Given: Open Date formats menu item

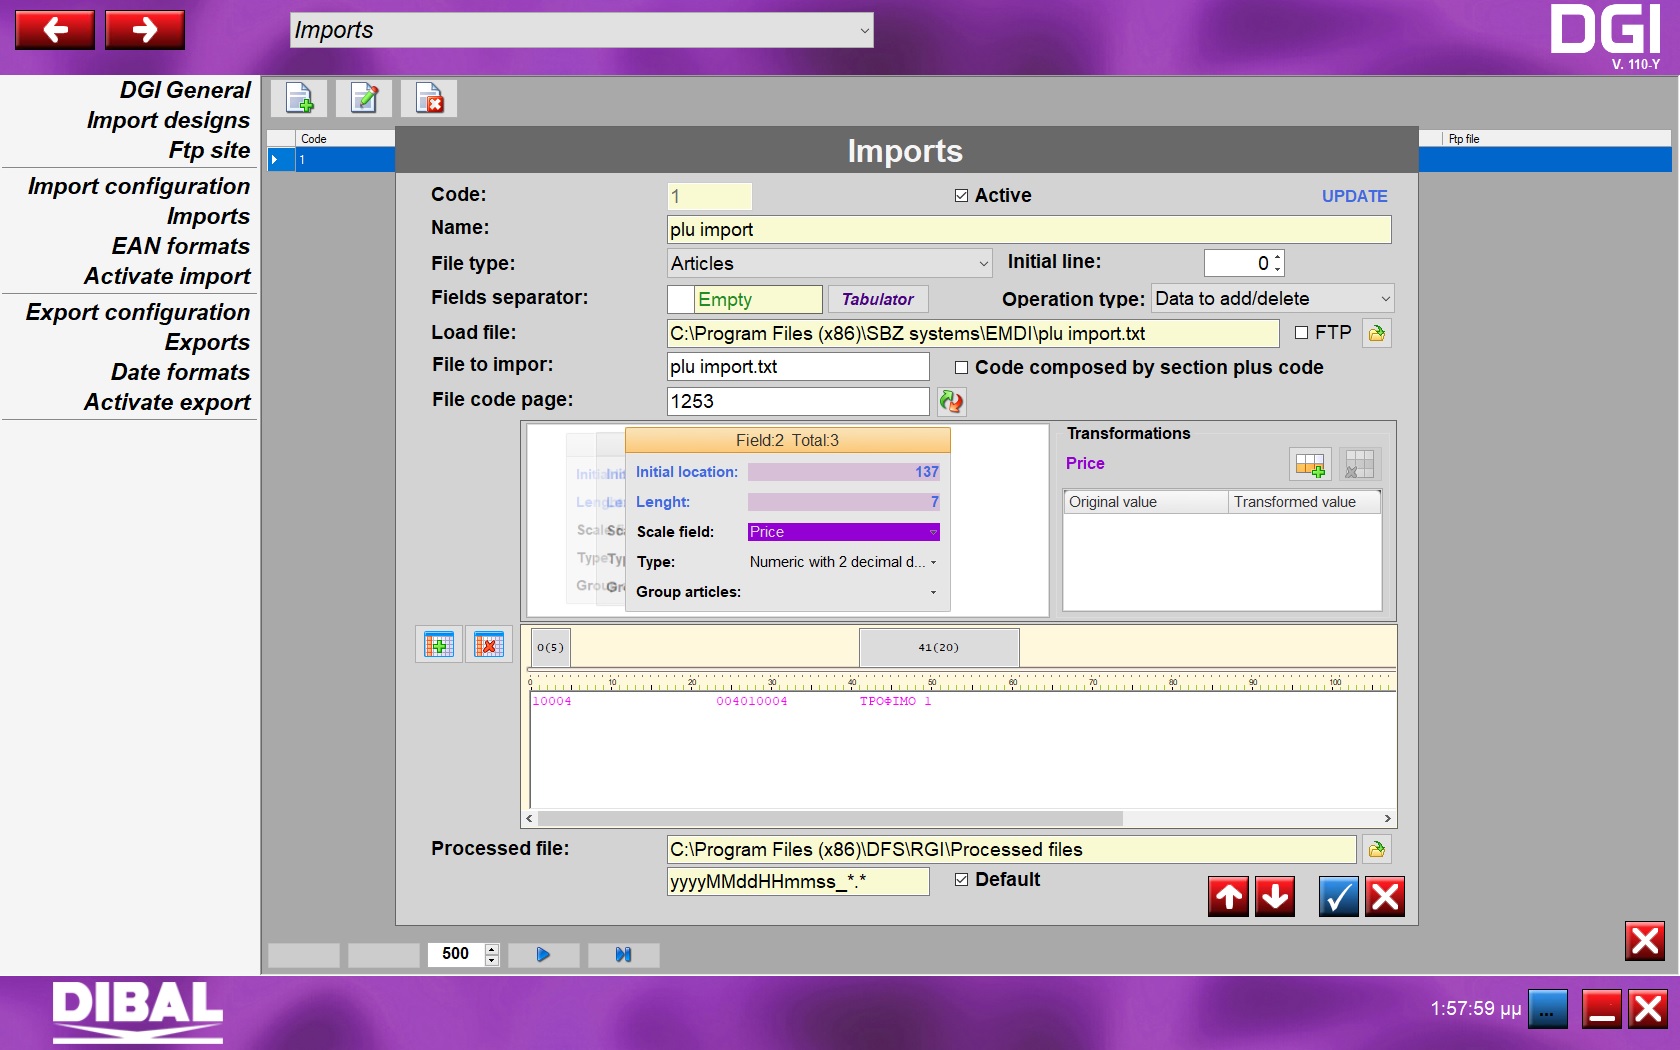Looking at the screenshot, I should click(180, 372).
